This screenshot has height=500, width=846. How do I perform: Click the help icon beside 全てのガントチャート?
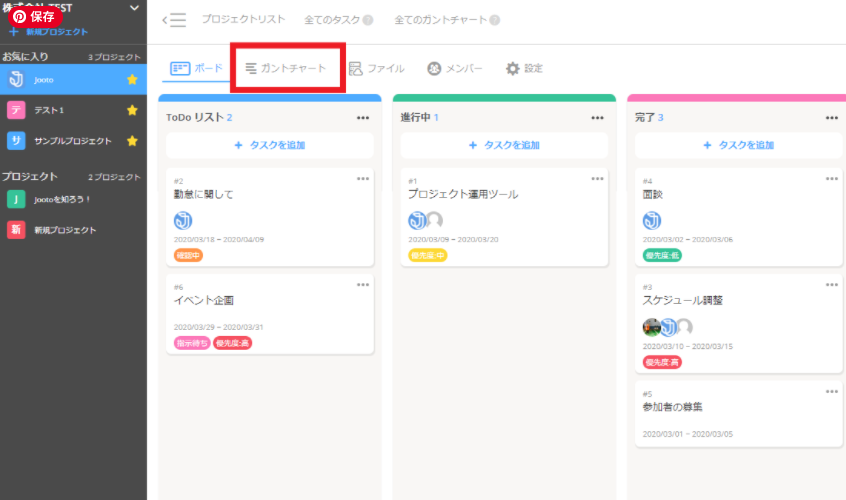(x=494, y=20)
